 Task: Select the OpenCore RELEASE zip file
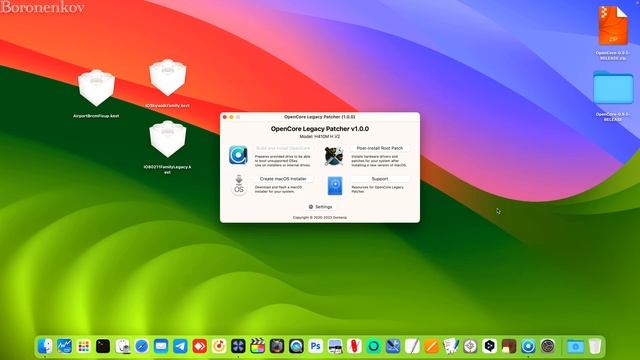(613, 33)
